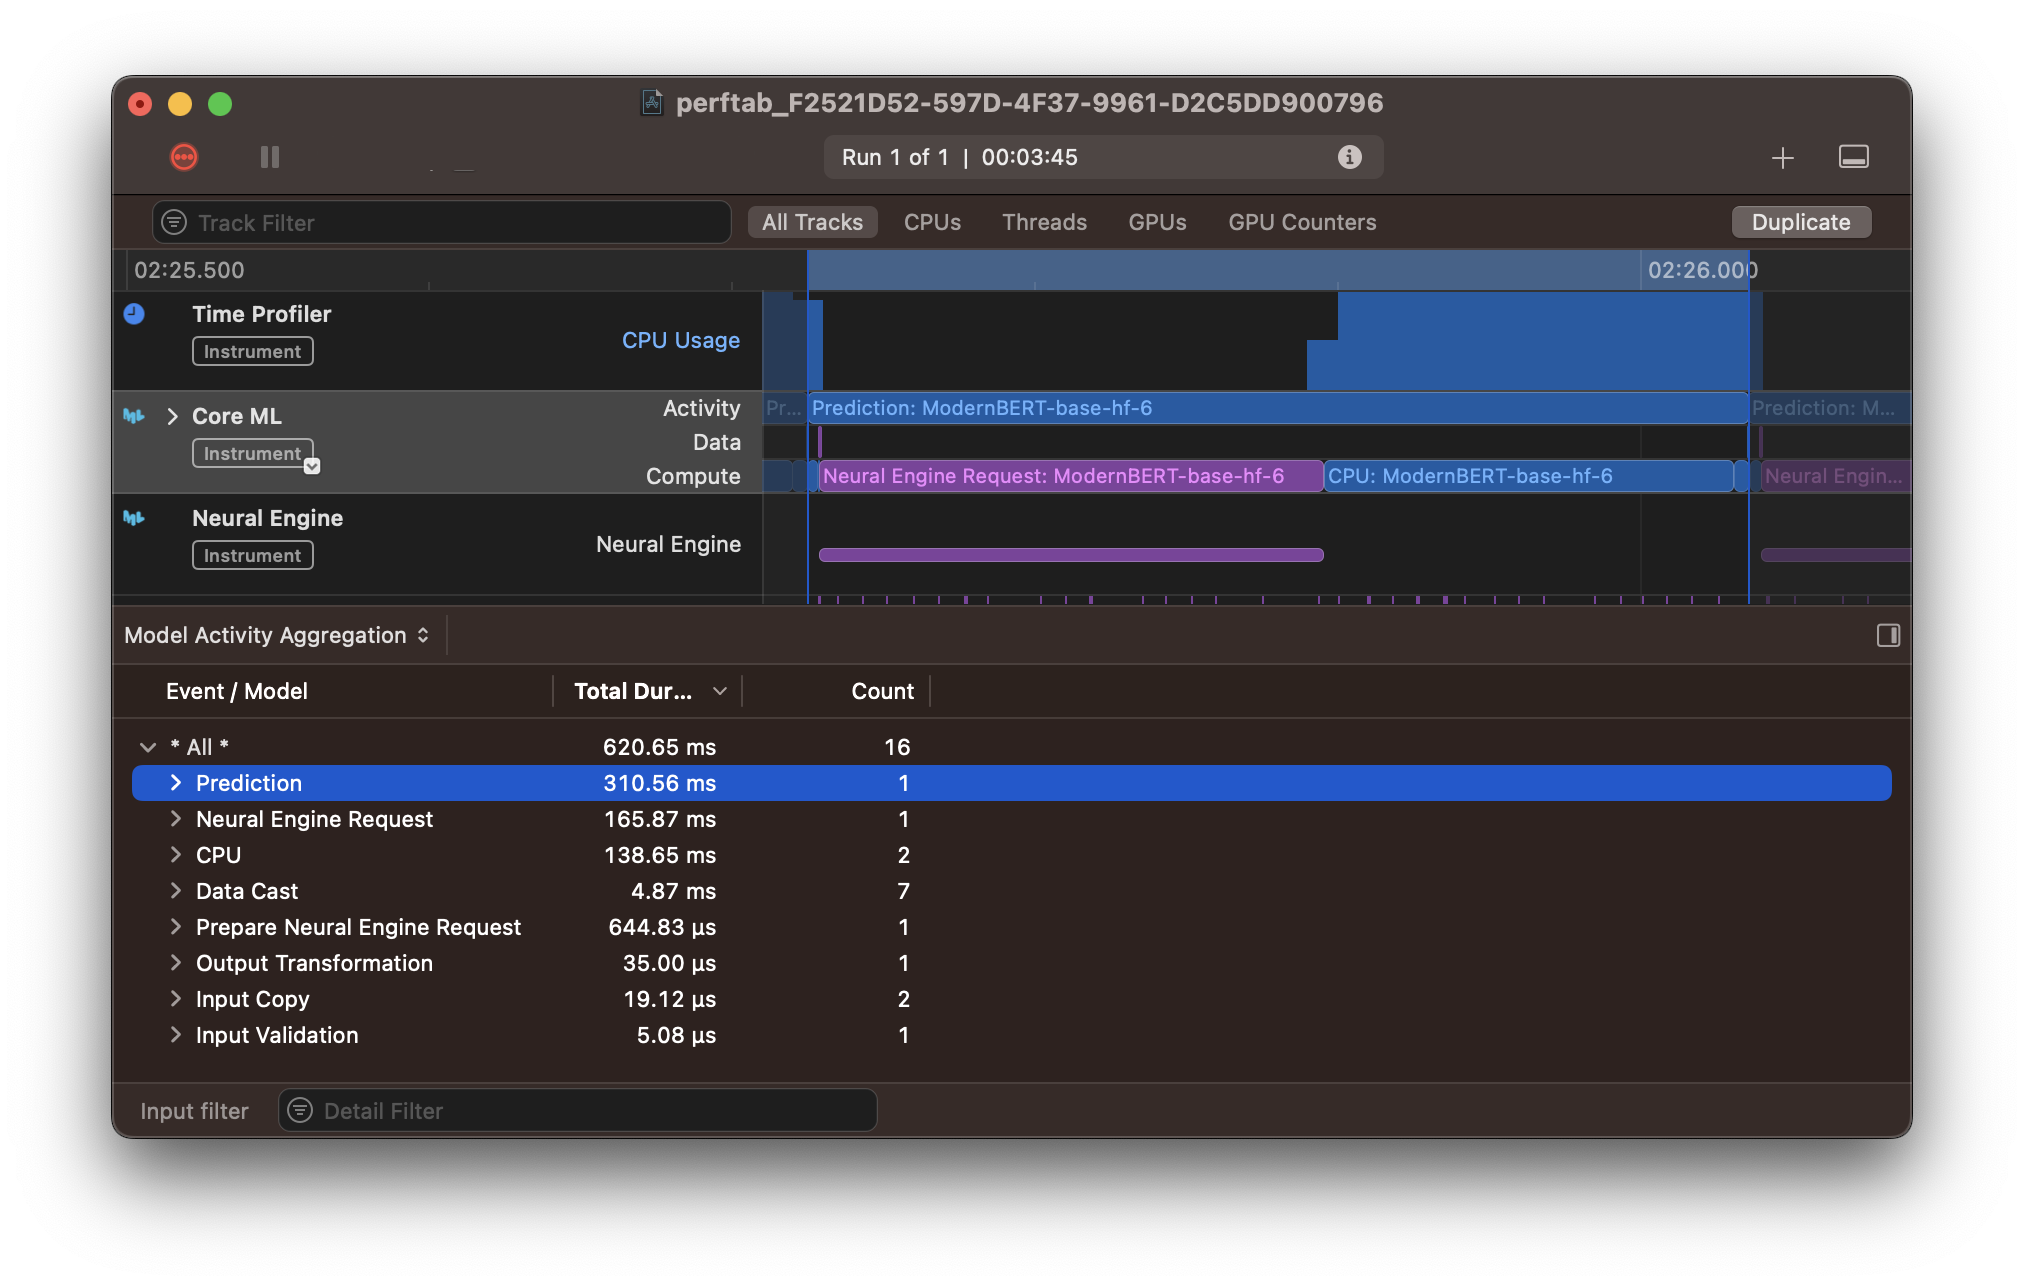
Task: Sort by Total Duration column
Action: click(x=647, y=691)
